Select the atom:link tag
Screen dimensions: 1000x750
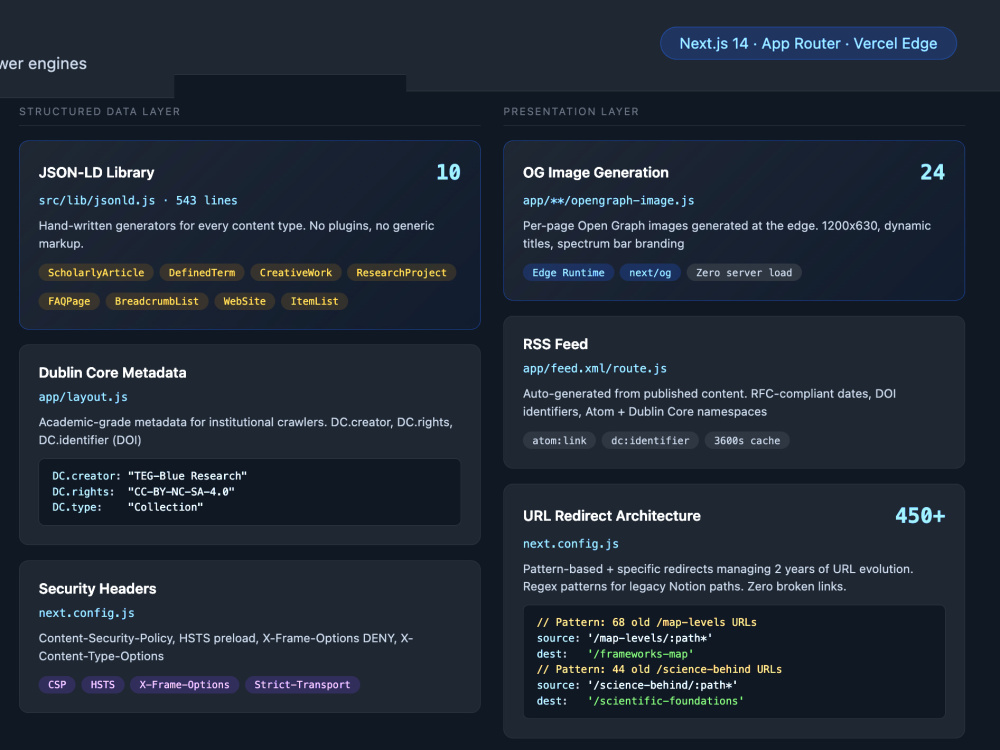point(559,440)
